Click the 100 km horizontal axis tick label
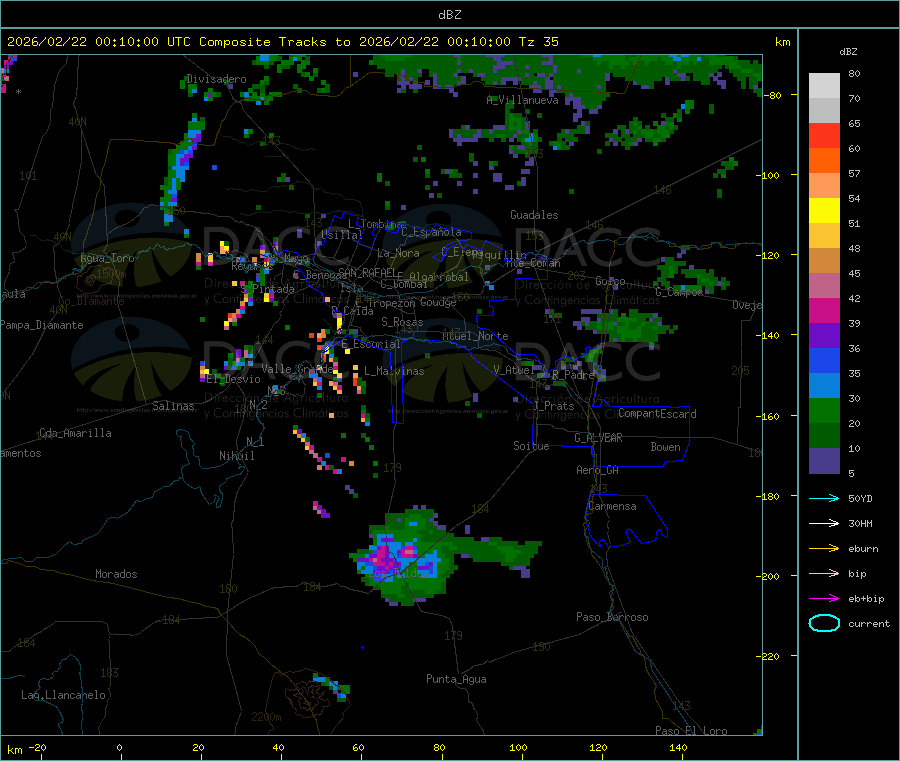Viewport: 900px width, 761px height. (518, 747)
